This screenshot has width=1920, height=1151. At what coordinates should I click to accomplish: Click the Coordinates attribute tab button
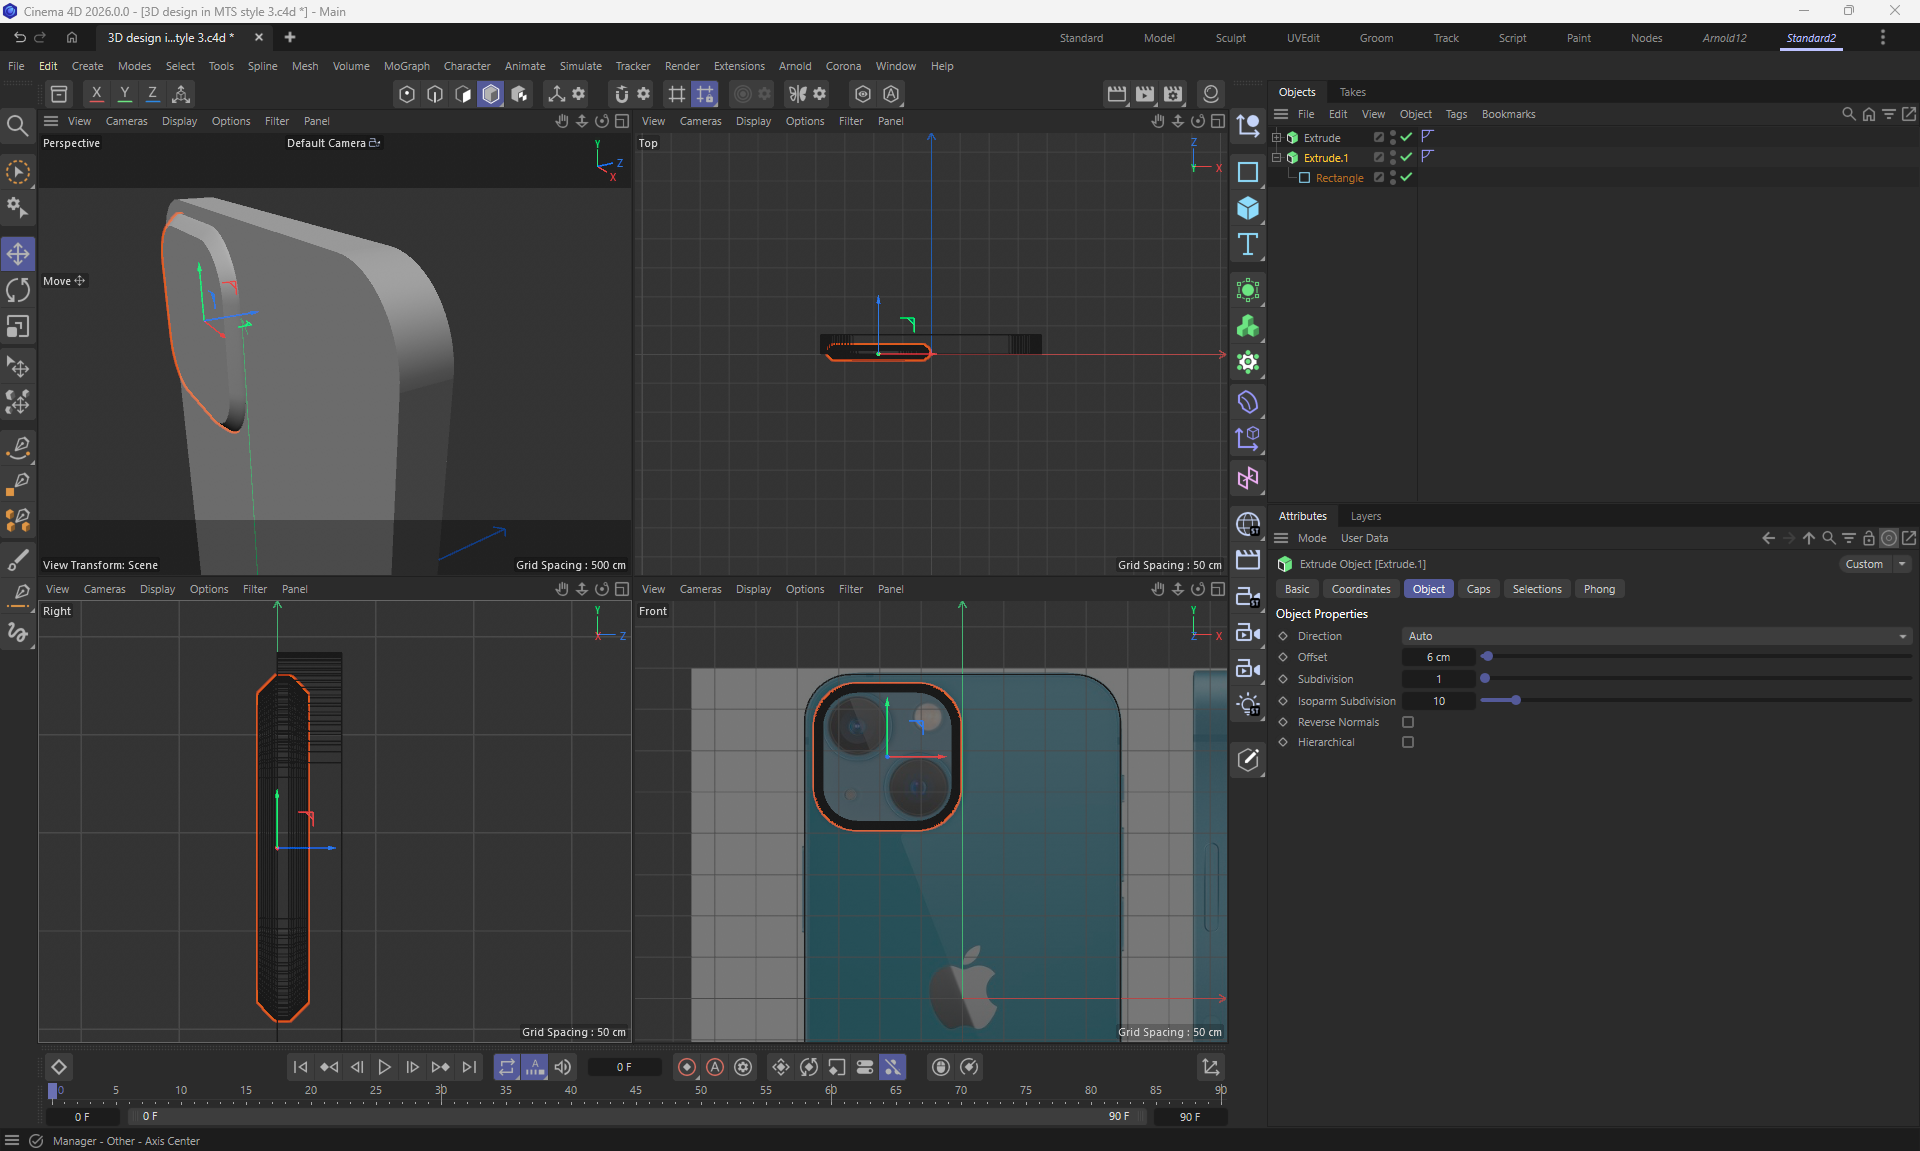click(1360, 589)
